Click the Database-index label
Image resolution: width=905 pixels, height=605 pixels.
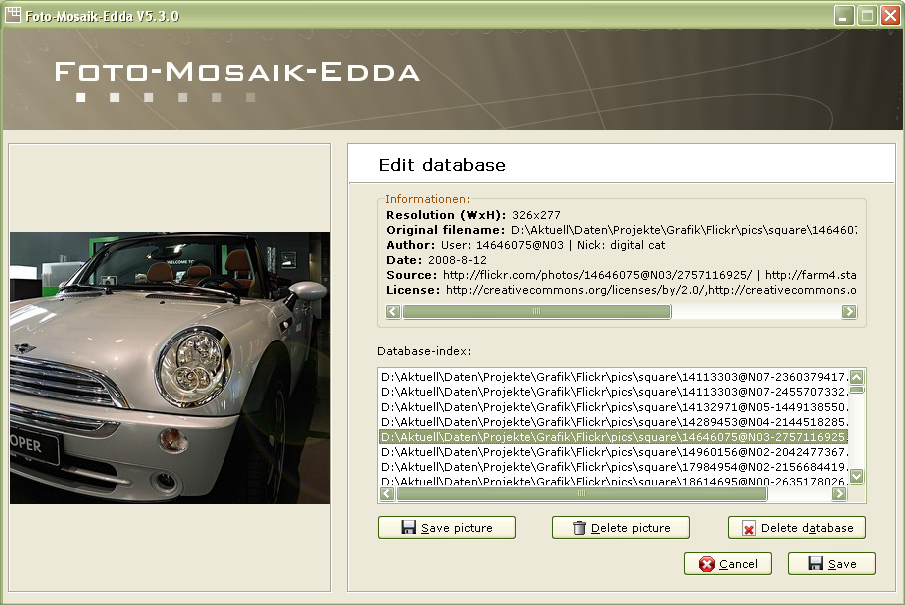pos(424,351)
